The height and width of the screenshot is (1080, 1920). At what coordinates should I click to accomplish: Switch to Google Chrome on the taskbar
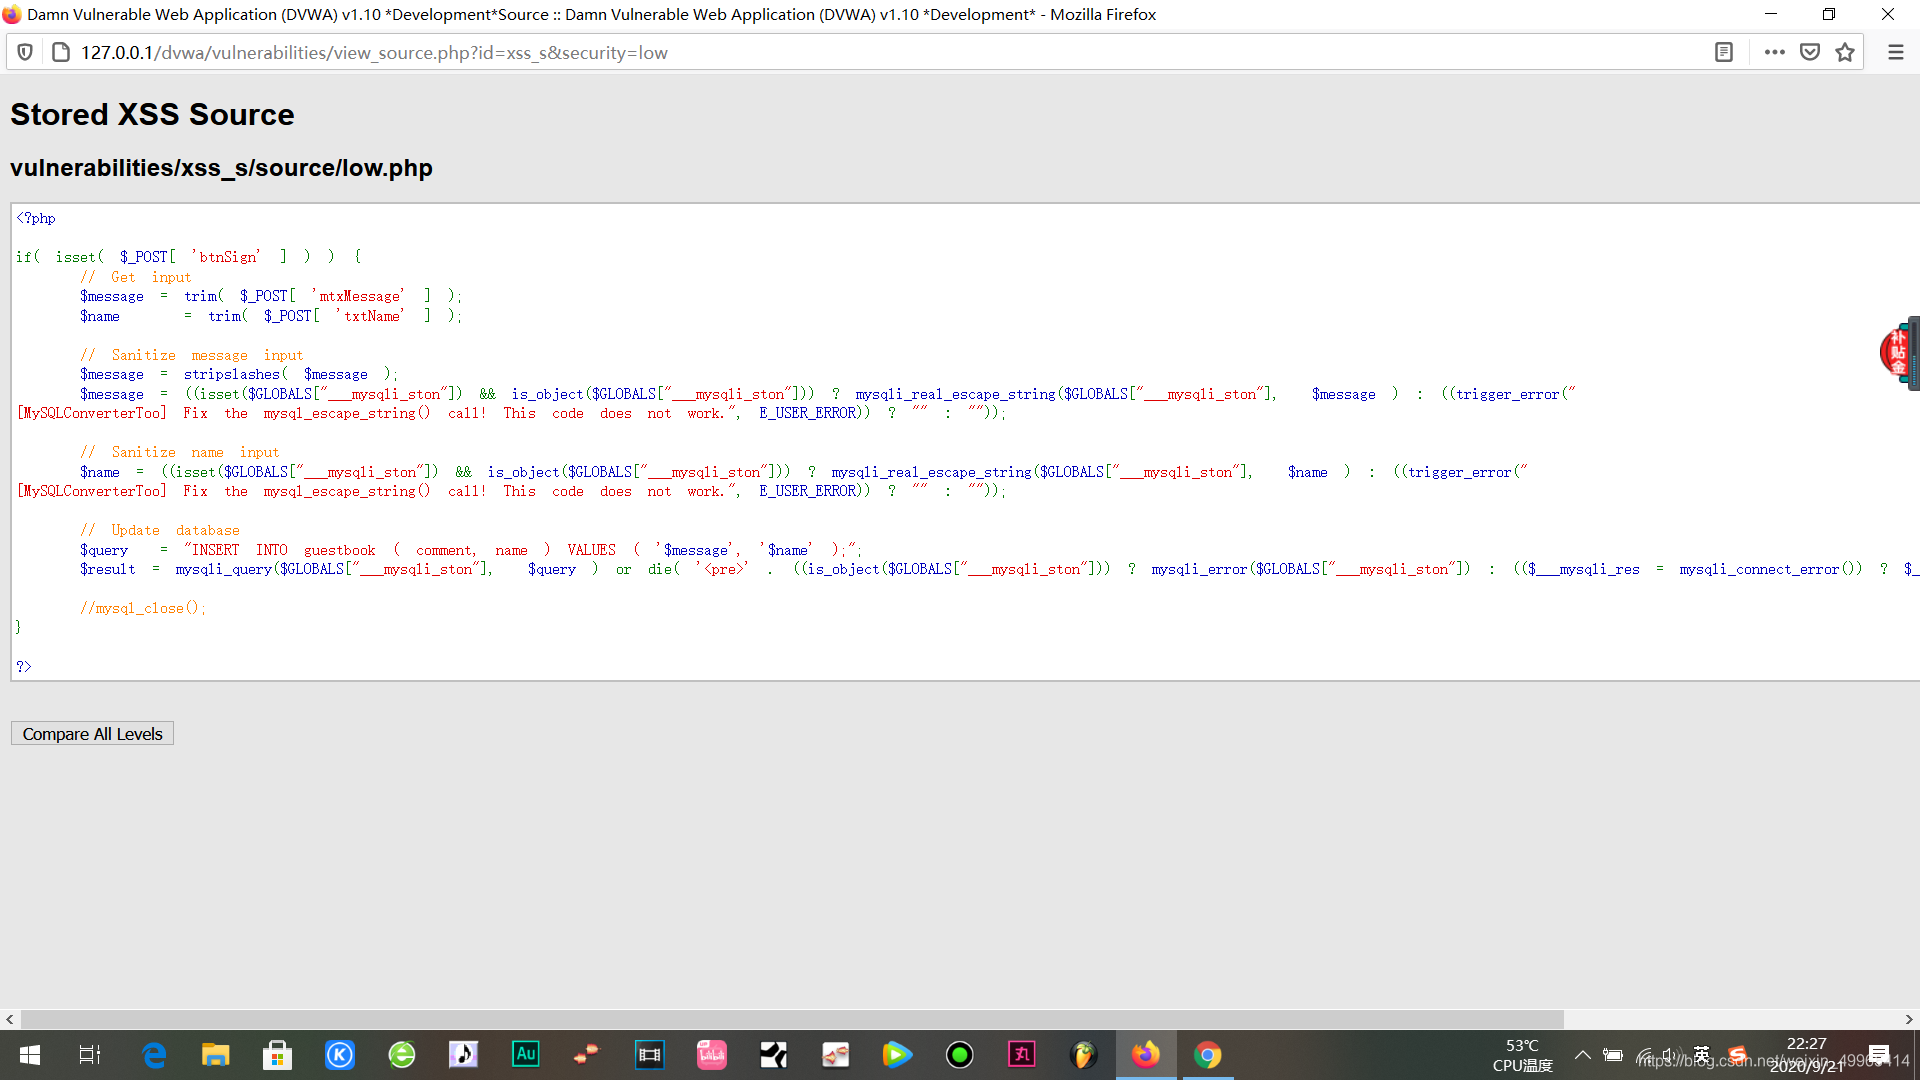click(x=1208, y=1055)
